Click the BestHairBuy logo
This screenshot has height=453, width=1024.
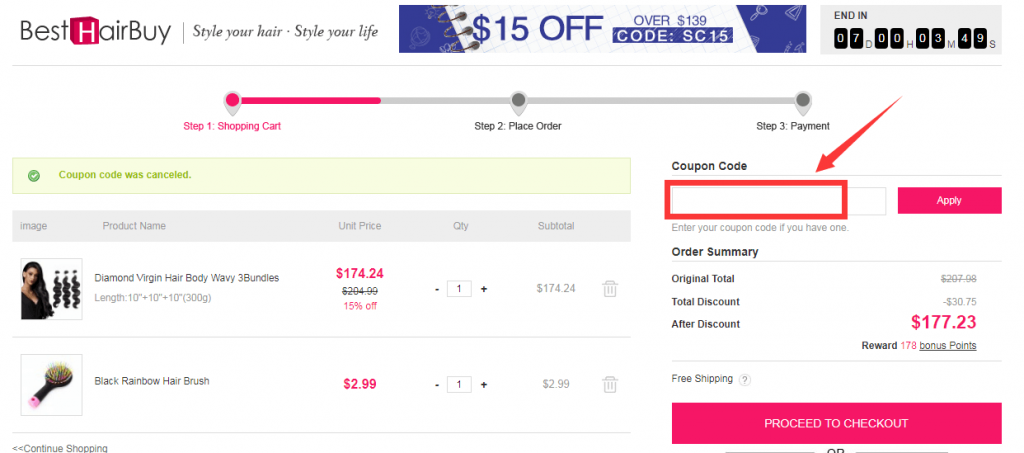pos(95,31)
